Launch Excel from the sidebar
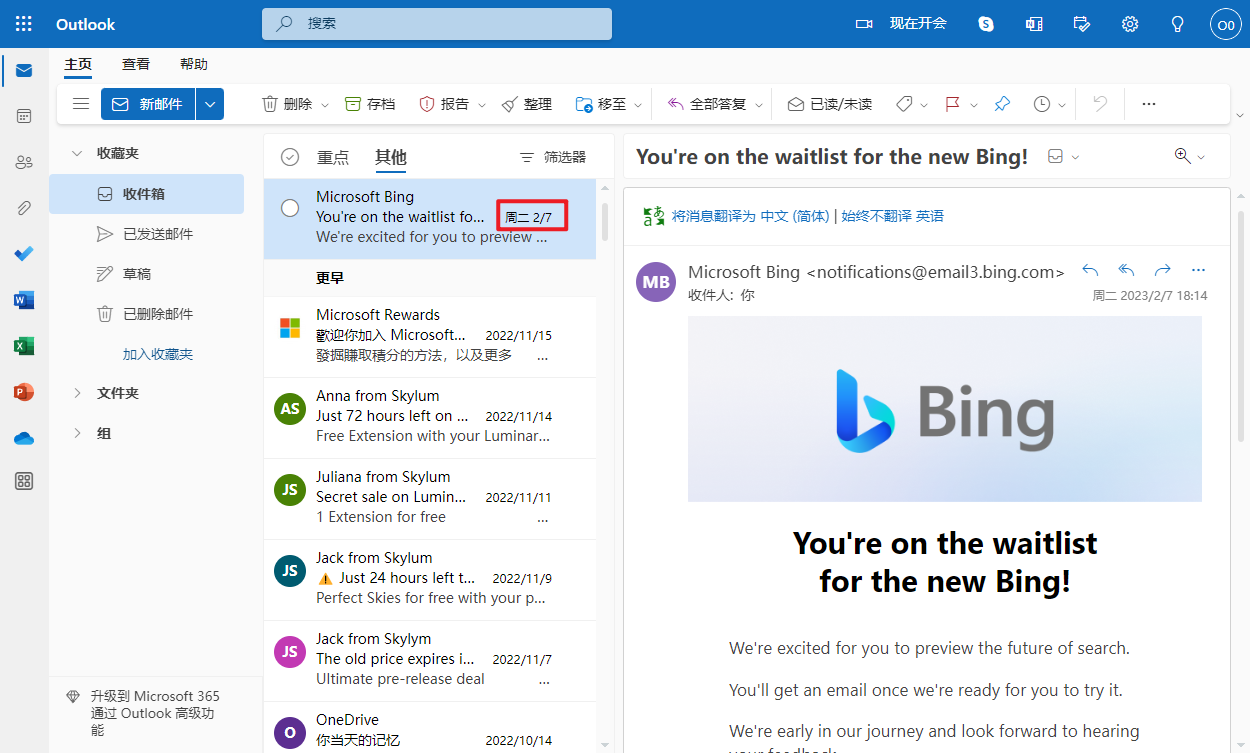 click(24, 346)
